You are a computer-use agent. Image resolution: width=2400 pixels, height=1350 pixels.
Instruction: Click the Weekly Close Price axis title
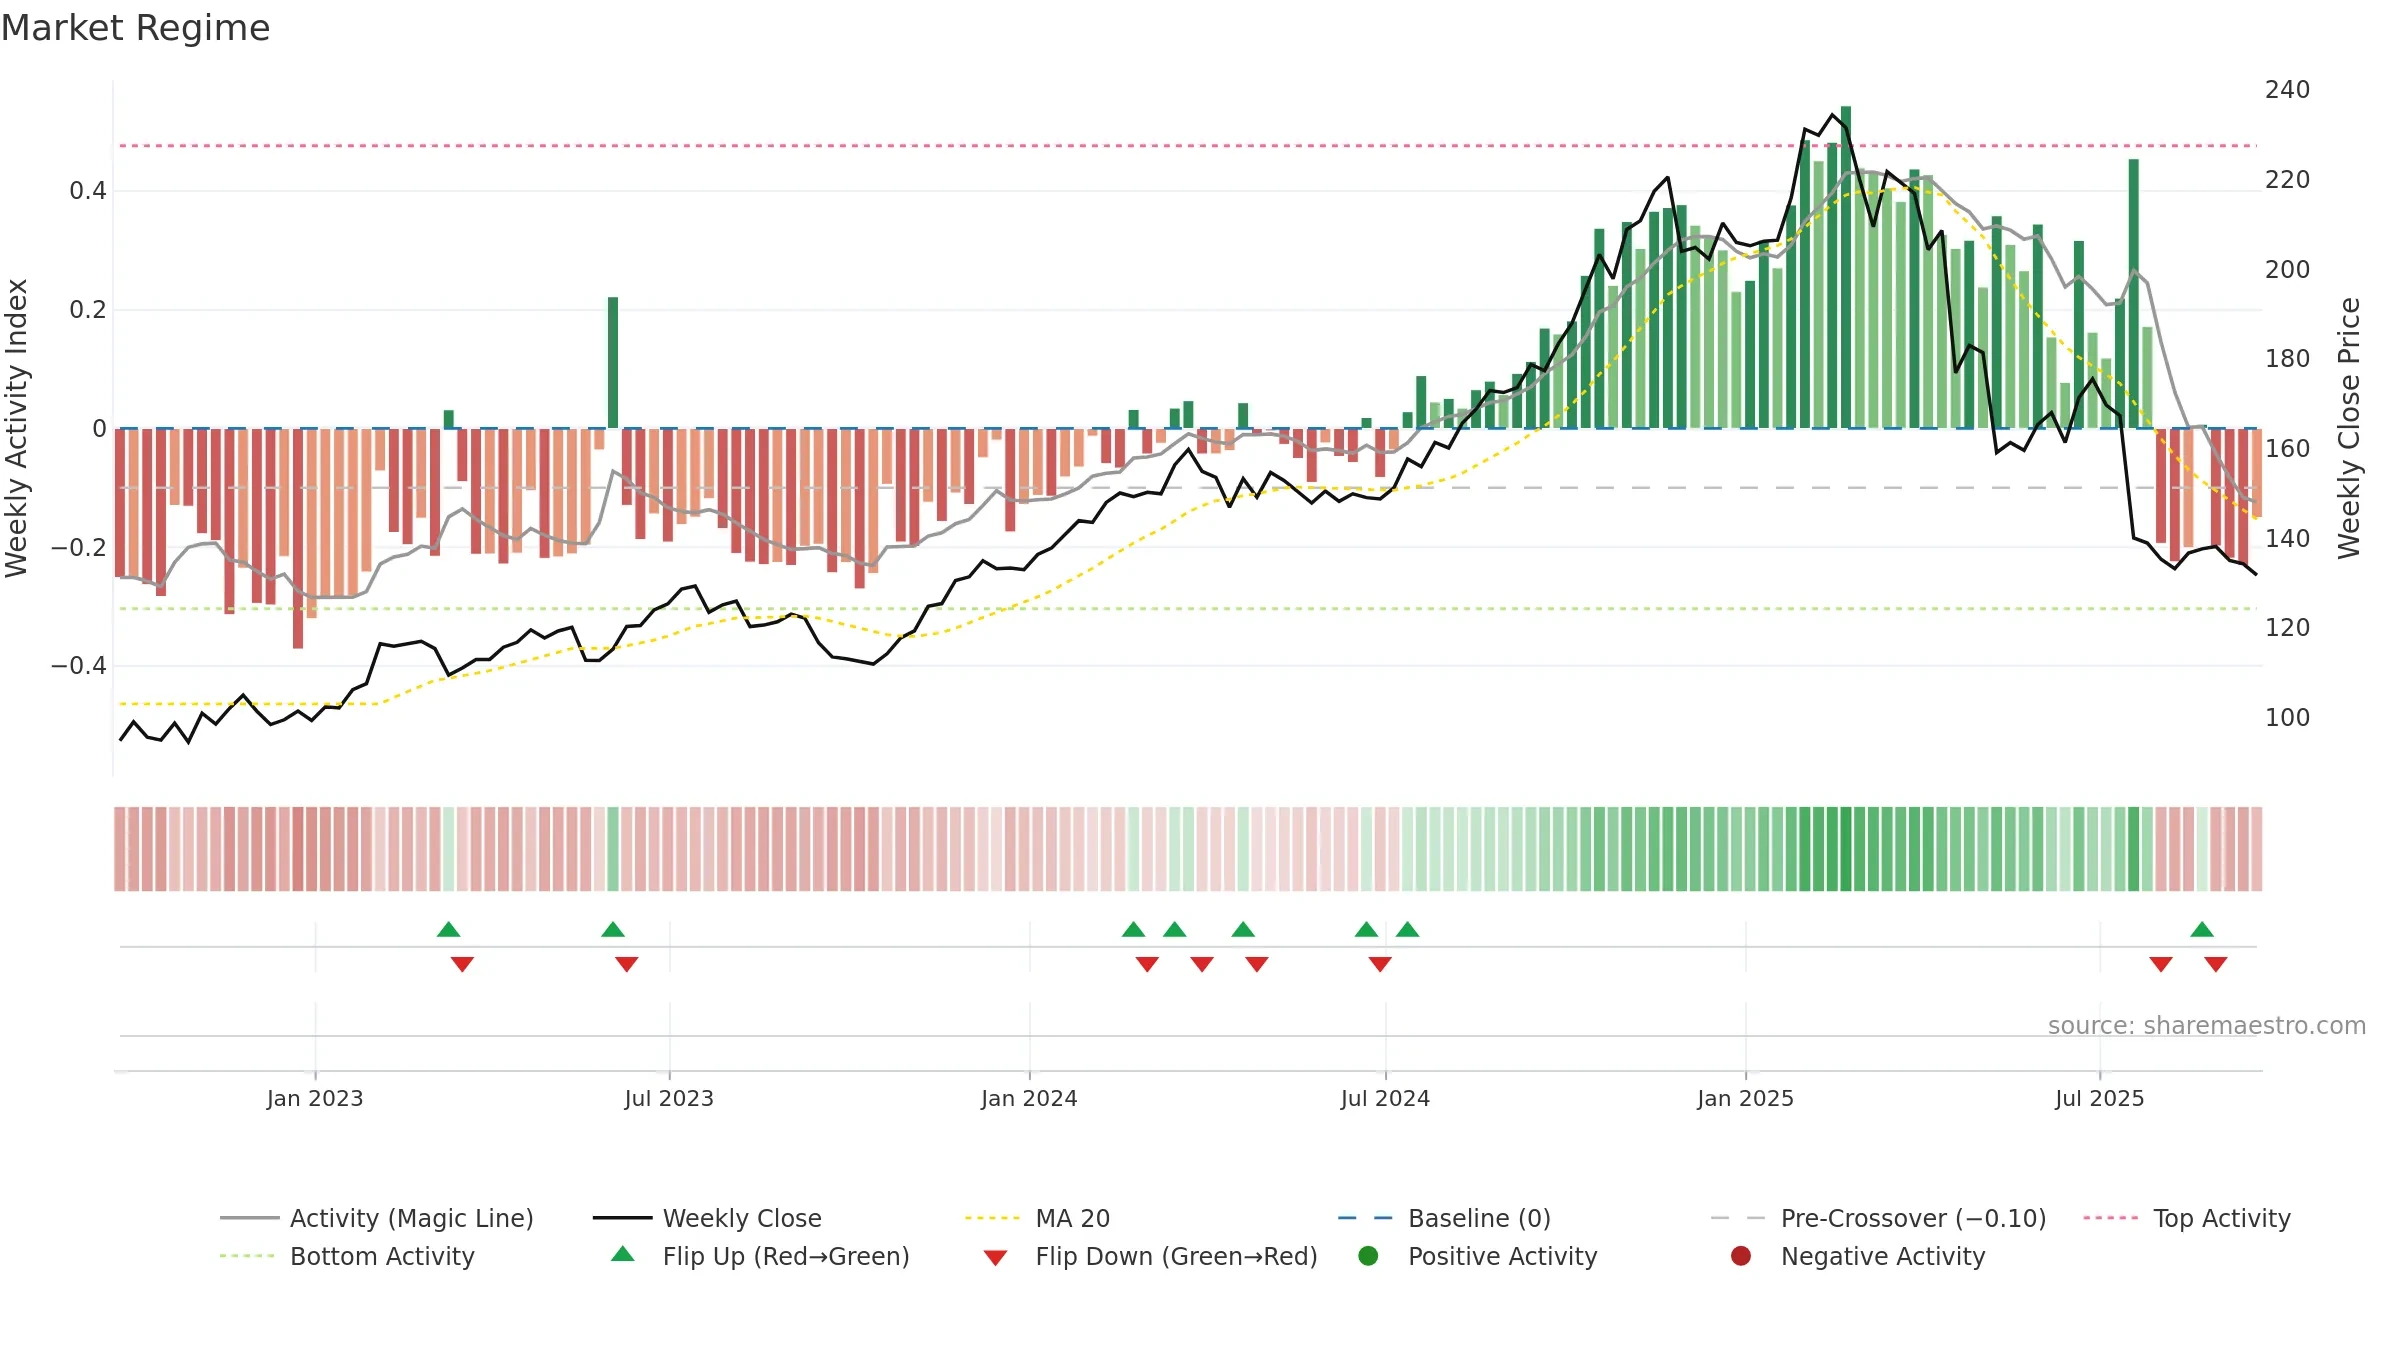click(x=2349, y=428)
